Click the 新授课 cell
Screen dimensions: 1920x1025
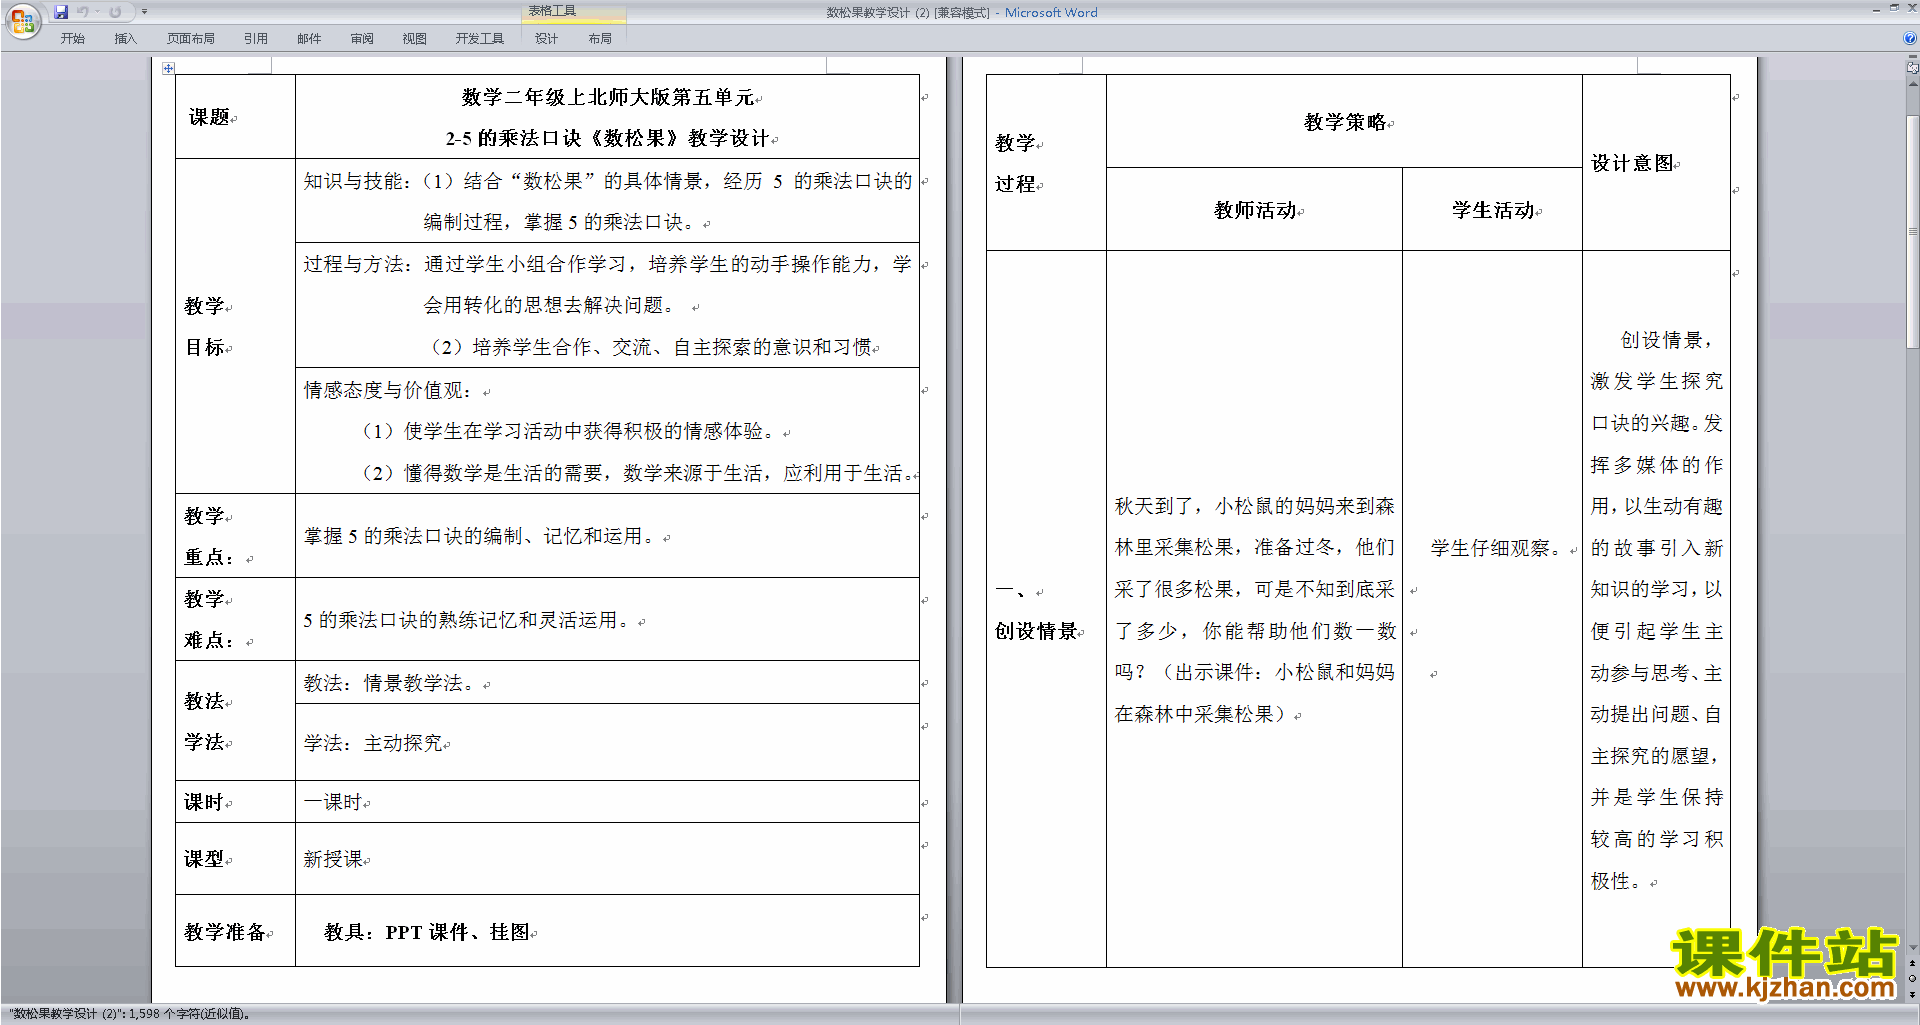[607, 859]
